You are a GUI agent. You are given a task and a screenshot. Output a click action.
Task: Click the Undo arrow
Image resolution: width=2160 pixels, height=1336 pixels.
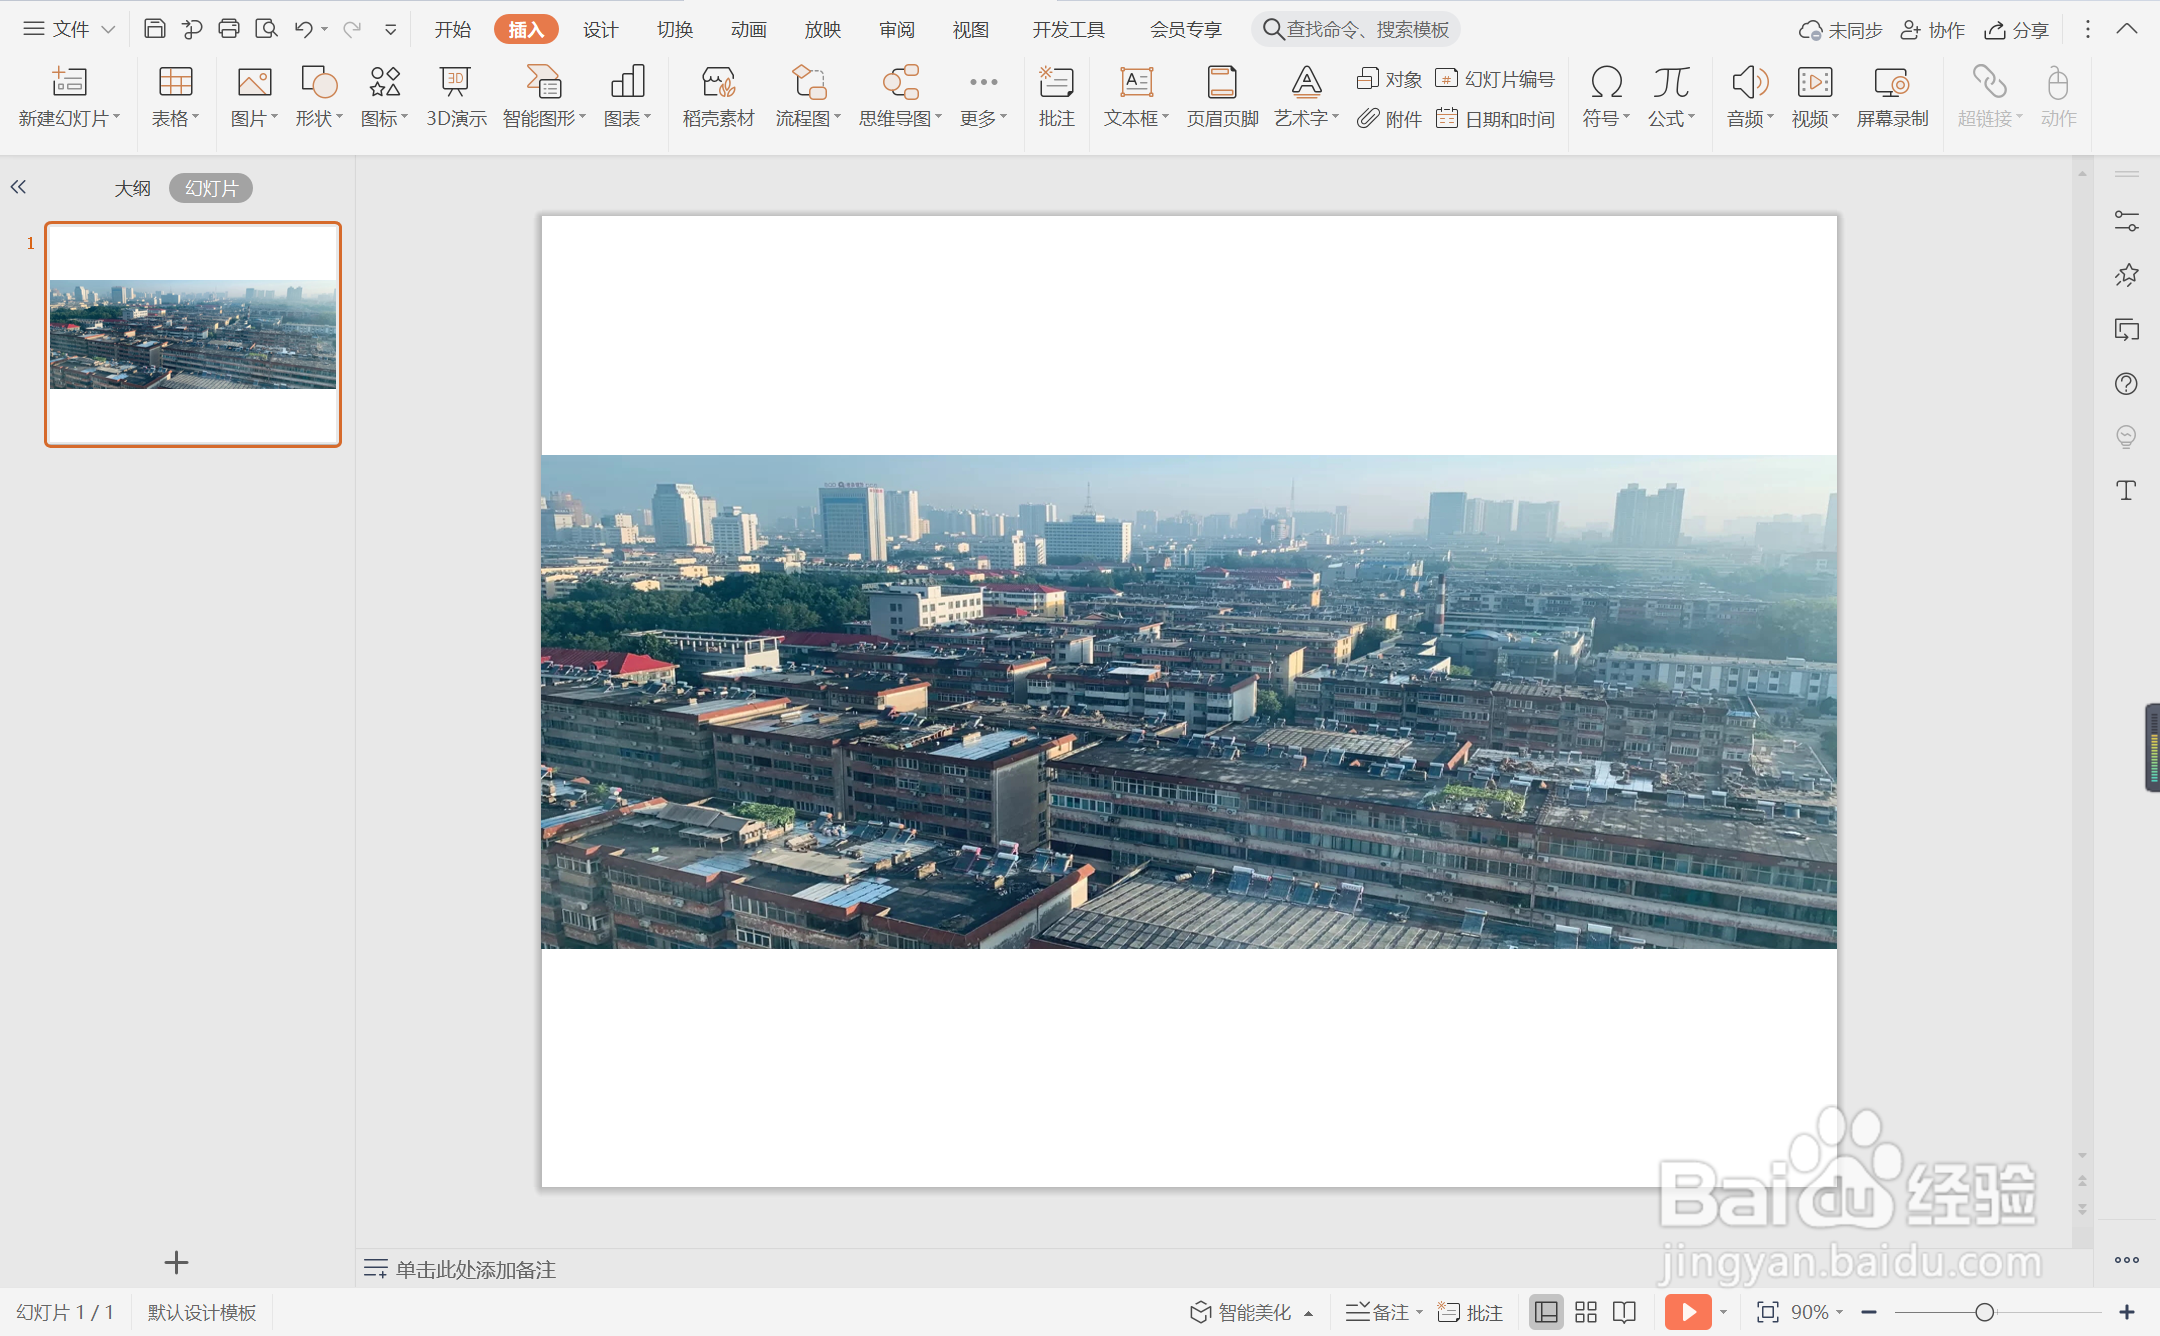pos(303,29)
